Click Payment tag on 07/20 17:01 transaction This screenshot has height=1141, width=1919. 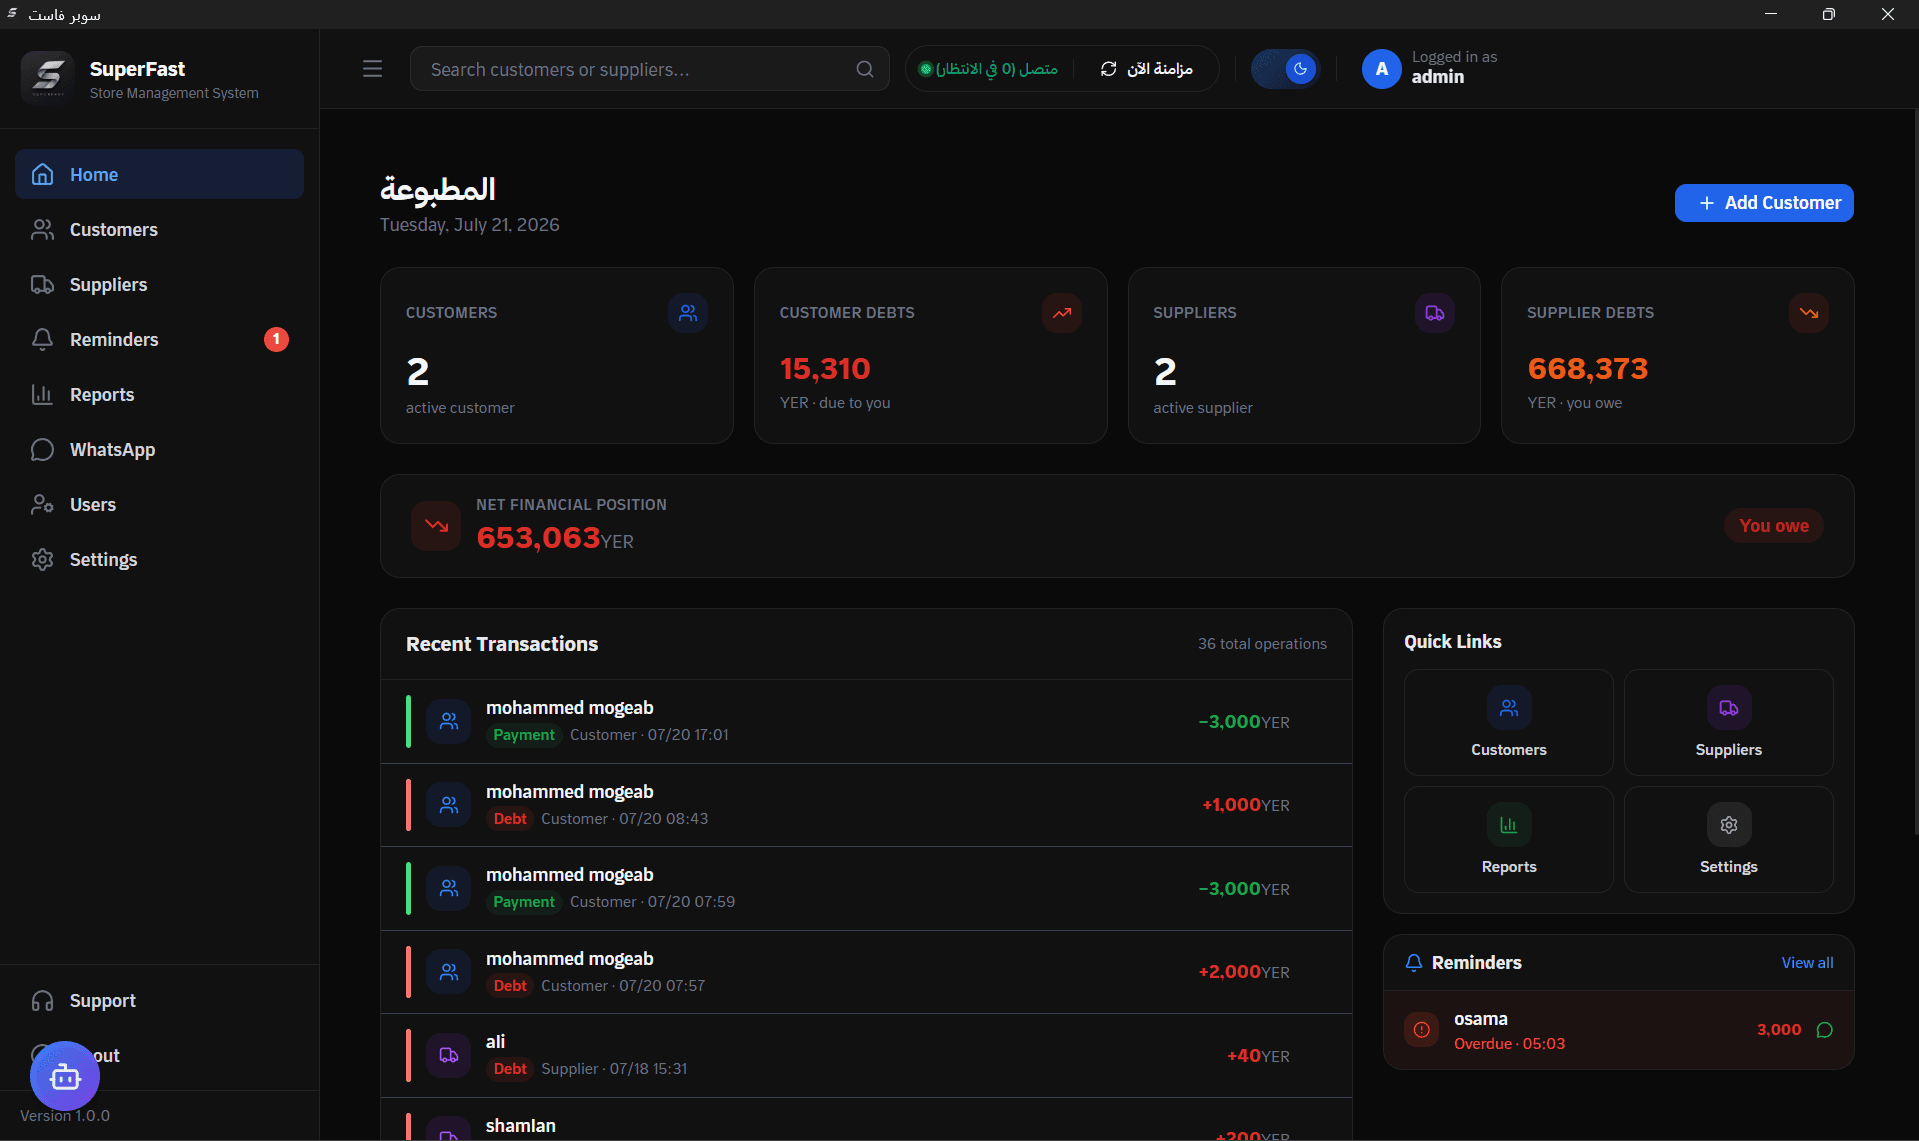coord(523,735)
